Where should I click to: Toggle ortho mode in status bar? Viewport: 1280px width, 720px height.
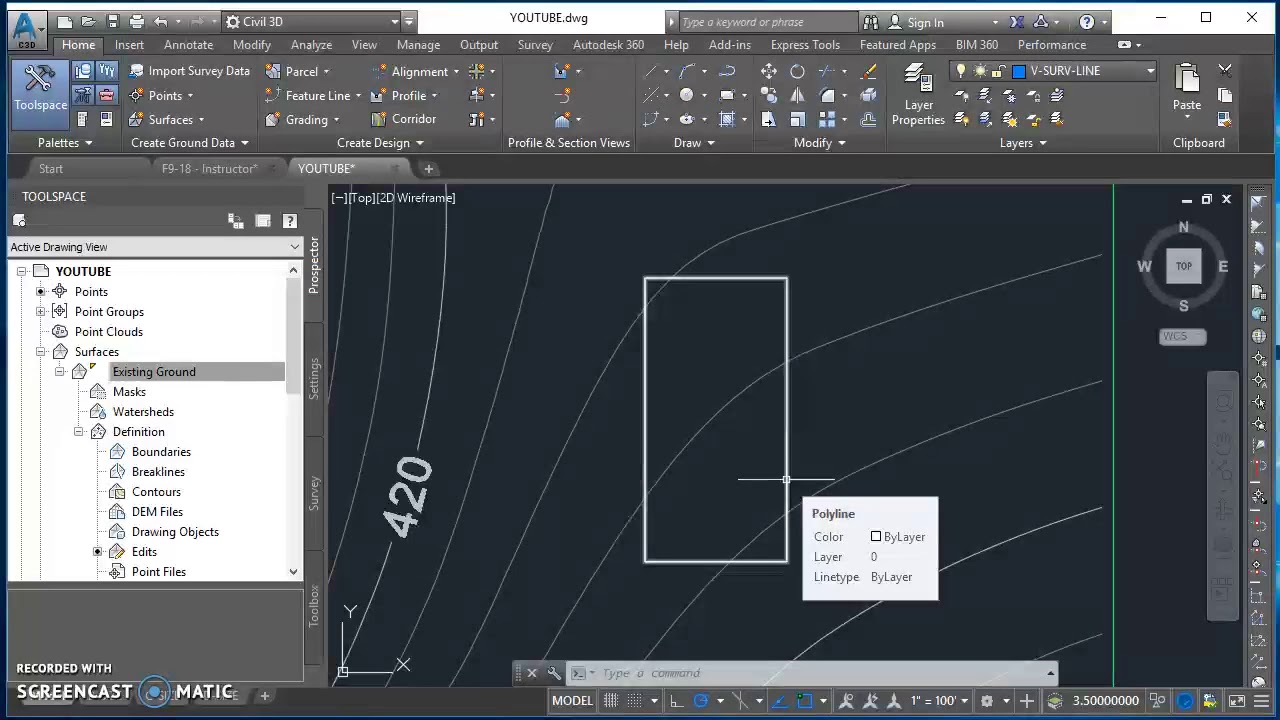(677, 701)
